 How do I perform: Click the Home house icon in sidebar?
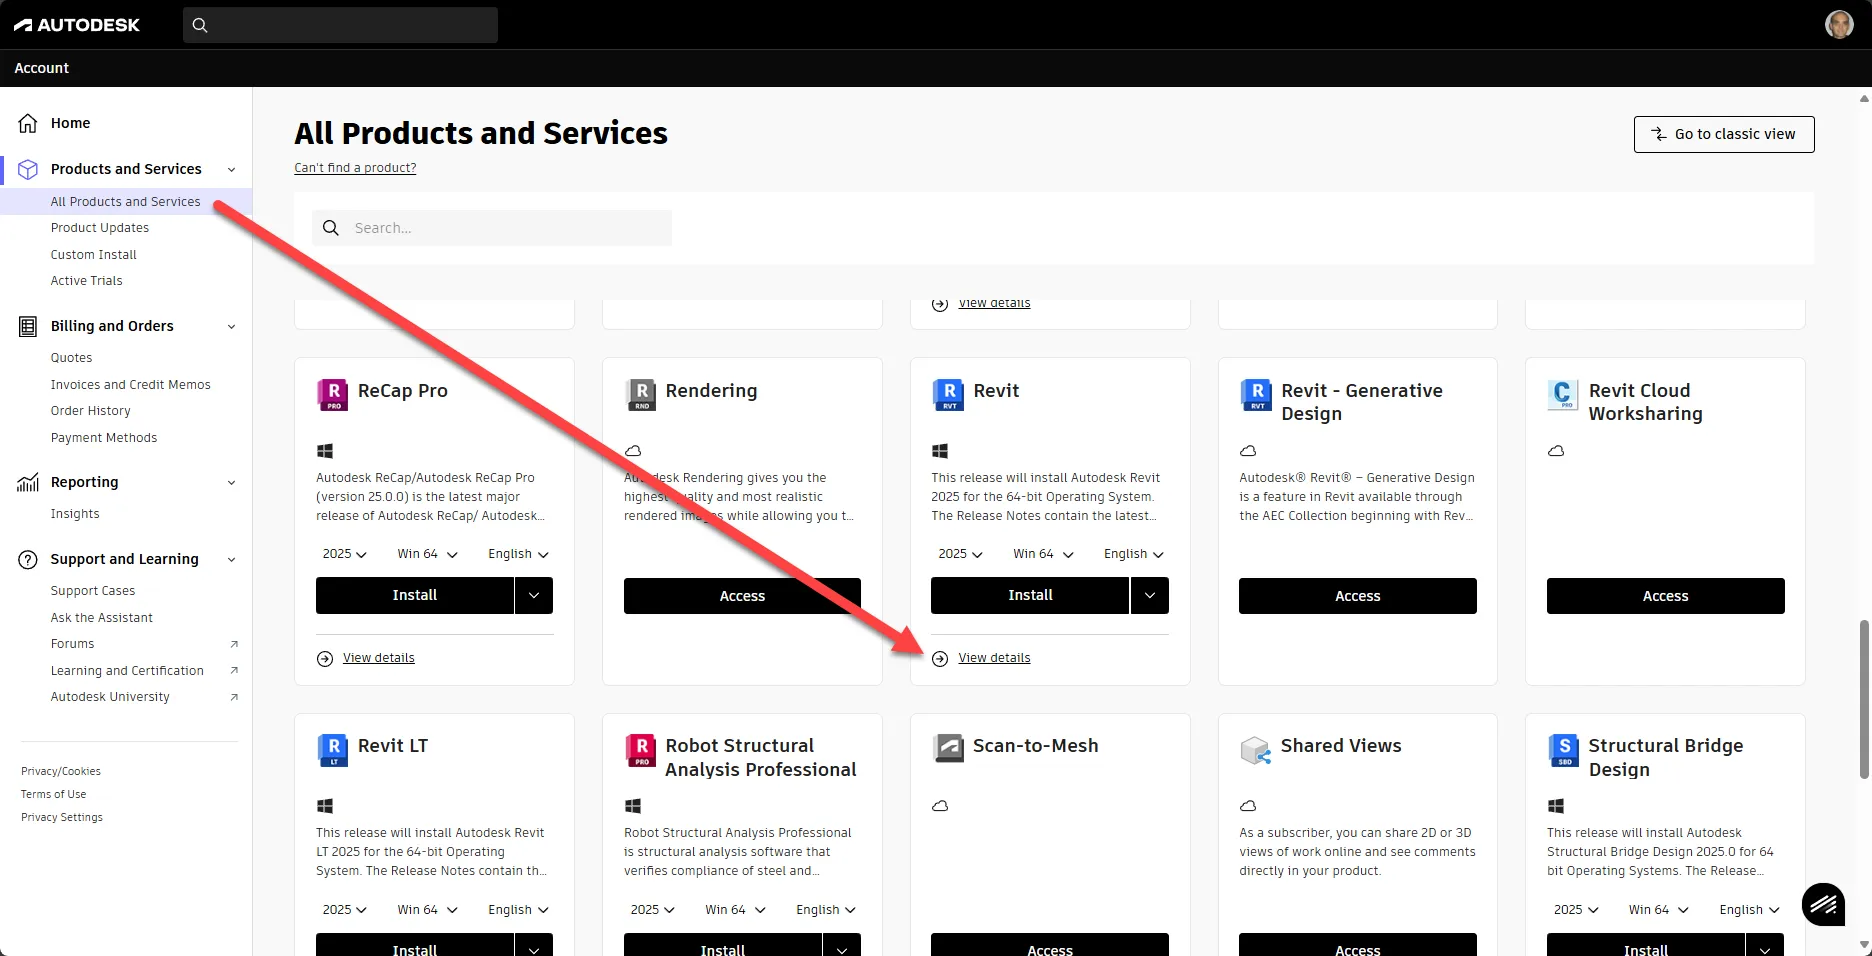click(28, 123)
